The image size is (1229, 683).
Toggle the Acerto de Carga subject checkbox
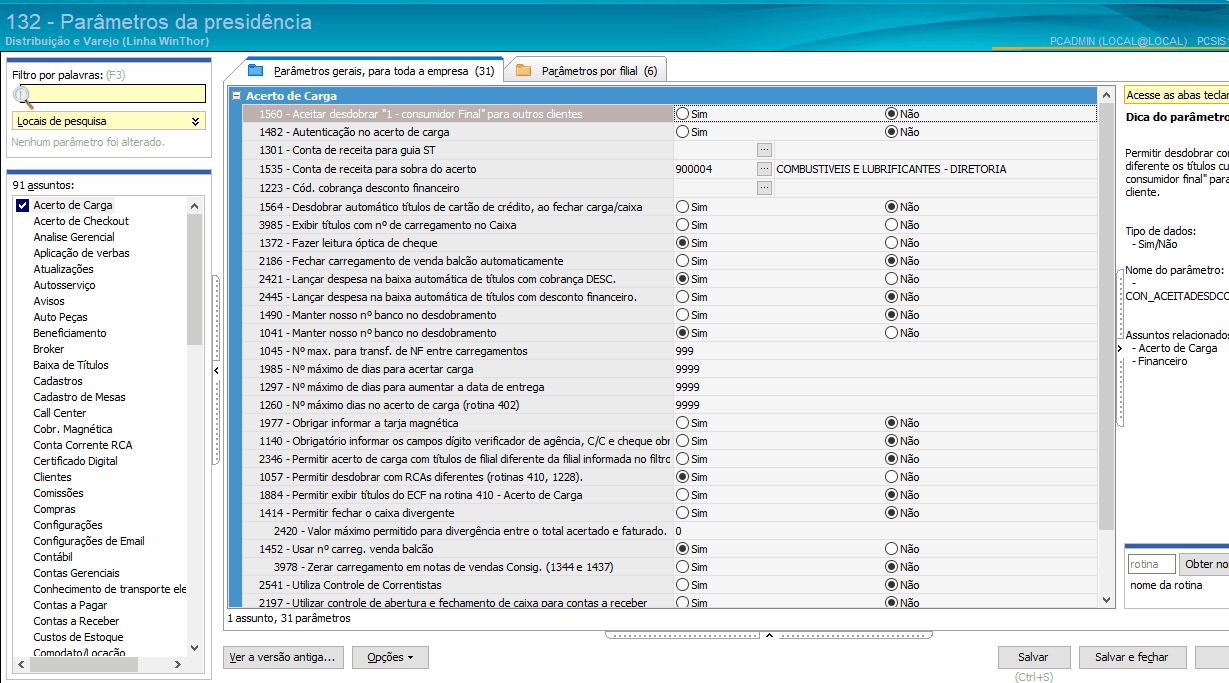tap(22, 205)
